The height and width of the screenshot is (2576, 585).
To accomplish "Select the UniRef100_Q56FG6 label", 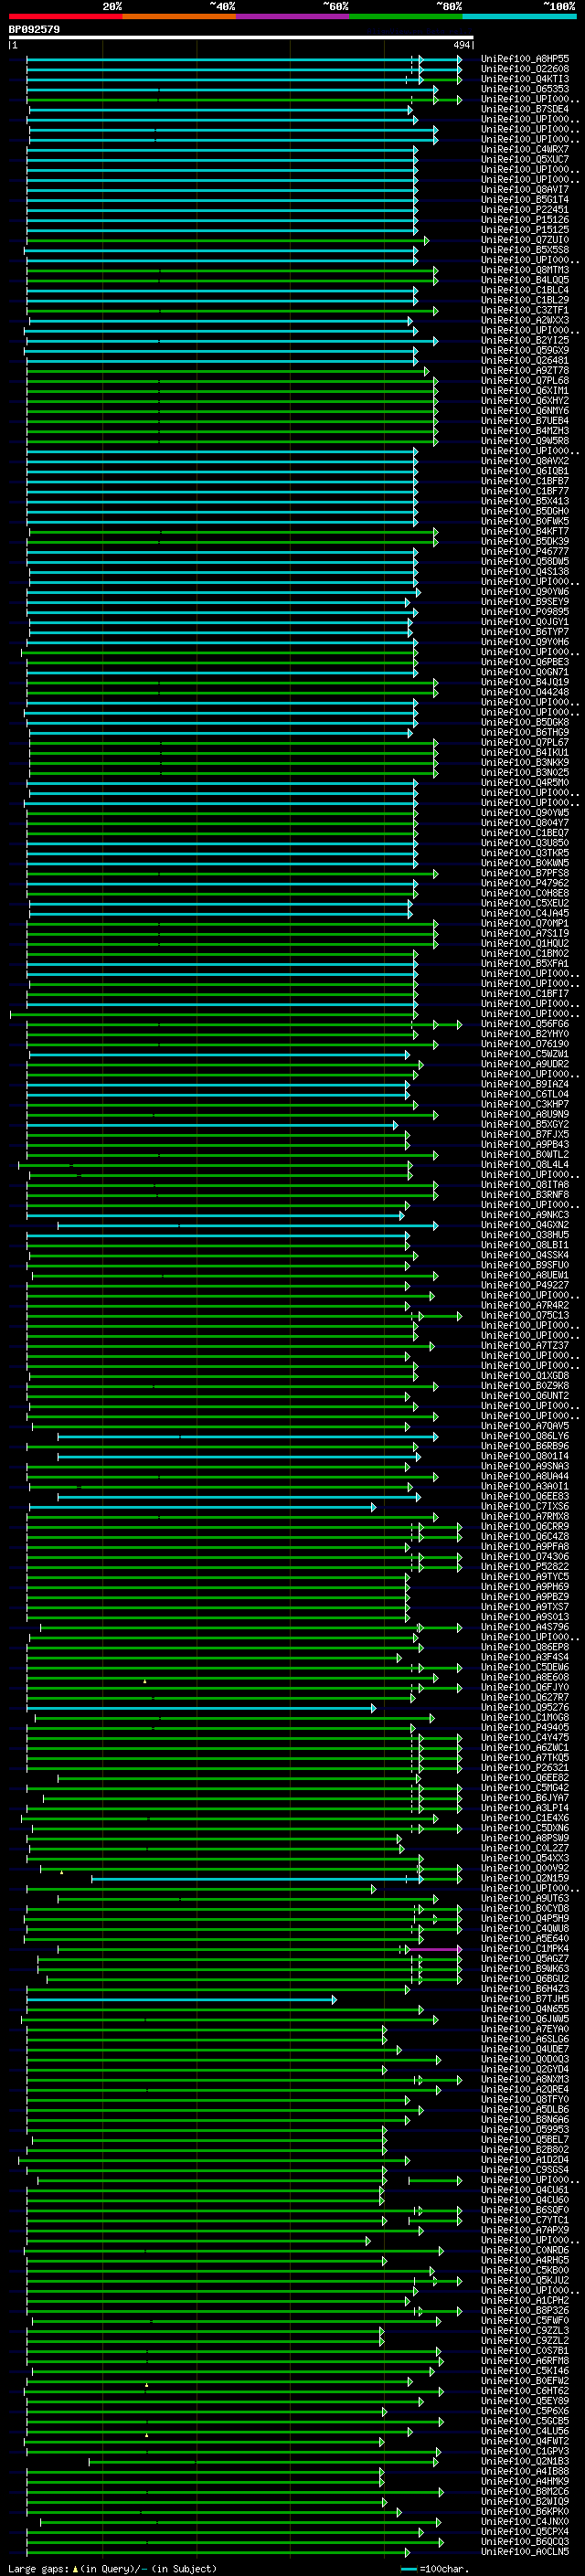I will point(525,1024).
